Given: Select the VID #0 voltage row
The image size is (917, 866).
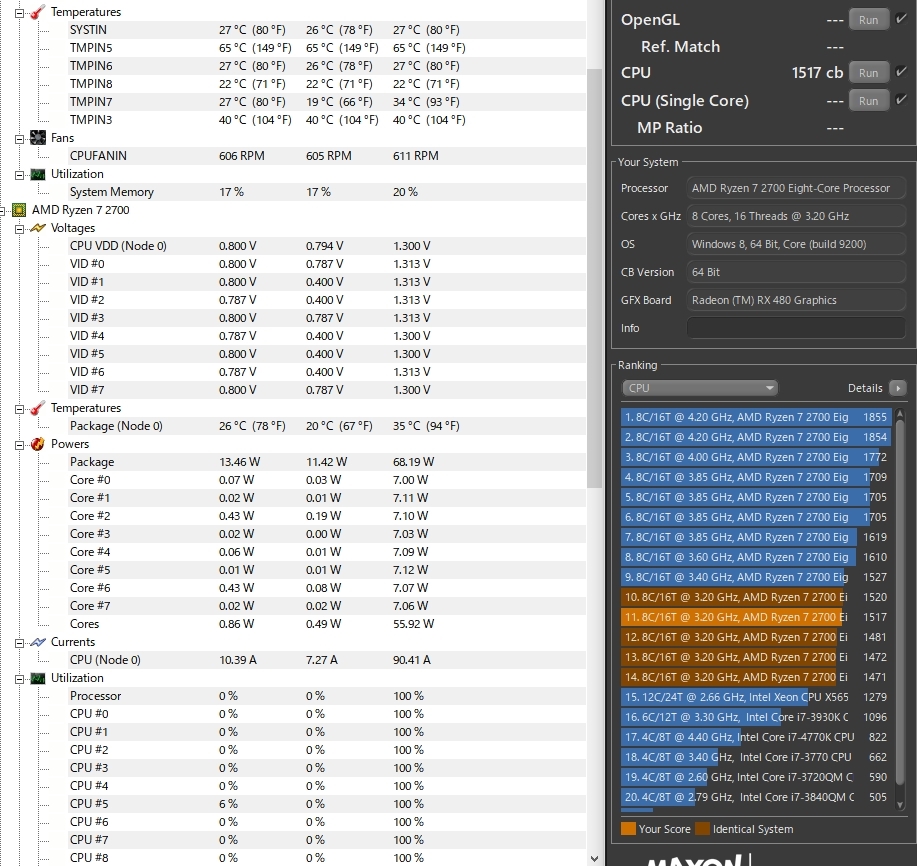Looking at the screenshot, I should tap(327, 264).
